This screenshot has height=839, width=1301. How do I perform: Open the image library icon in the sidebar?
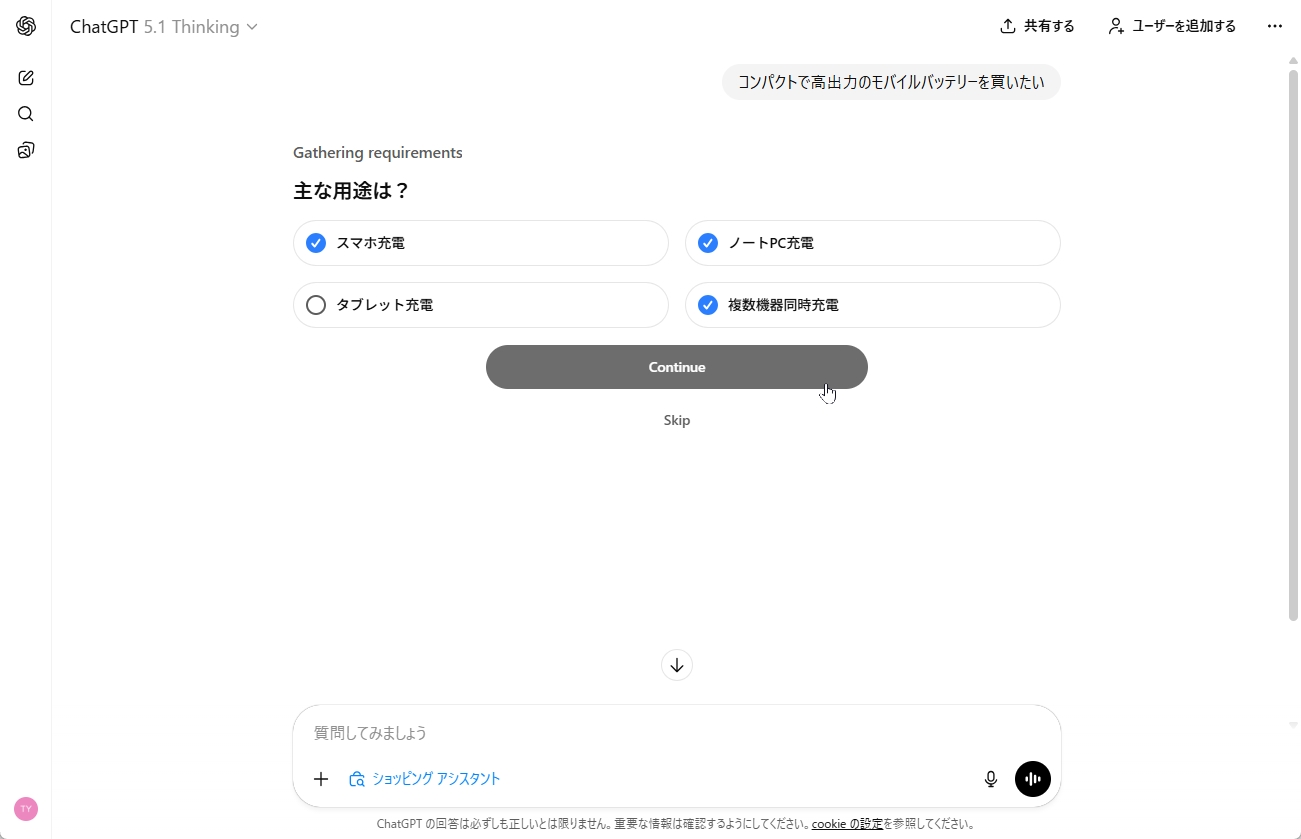coord(25,150)
